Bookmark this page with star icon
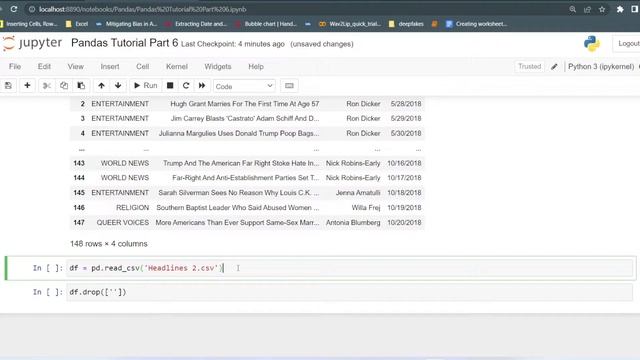The width and height of the screenshot is (640, 360). (602, 9)
